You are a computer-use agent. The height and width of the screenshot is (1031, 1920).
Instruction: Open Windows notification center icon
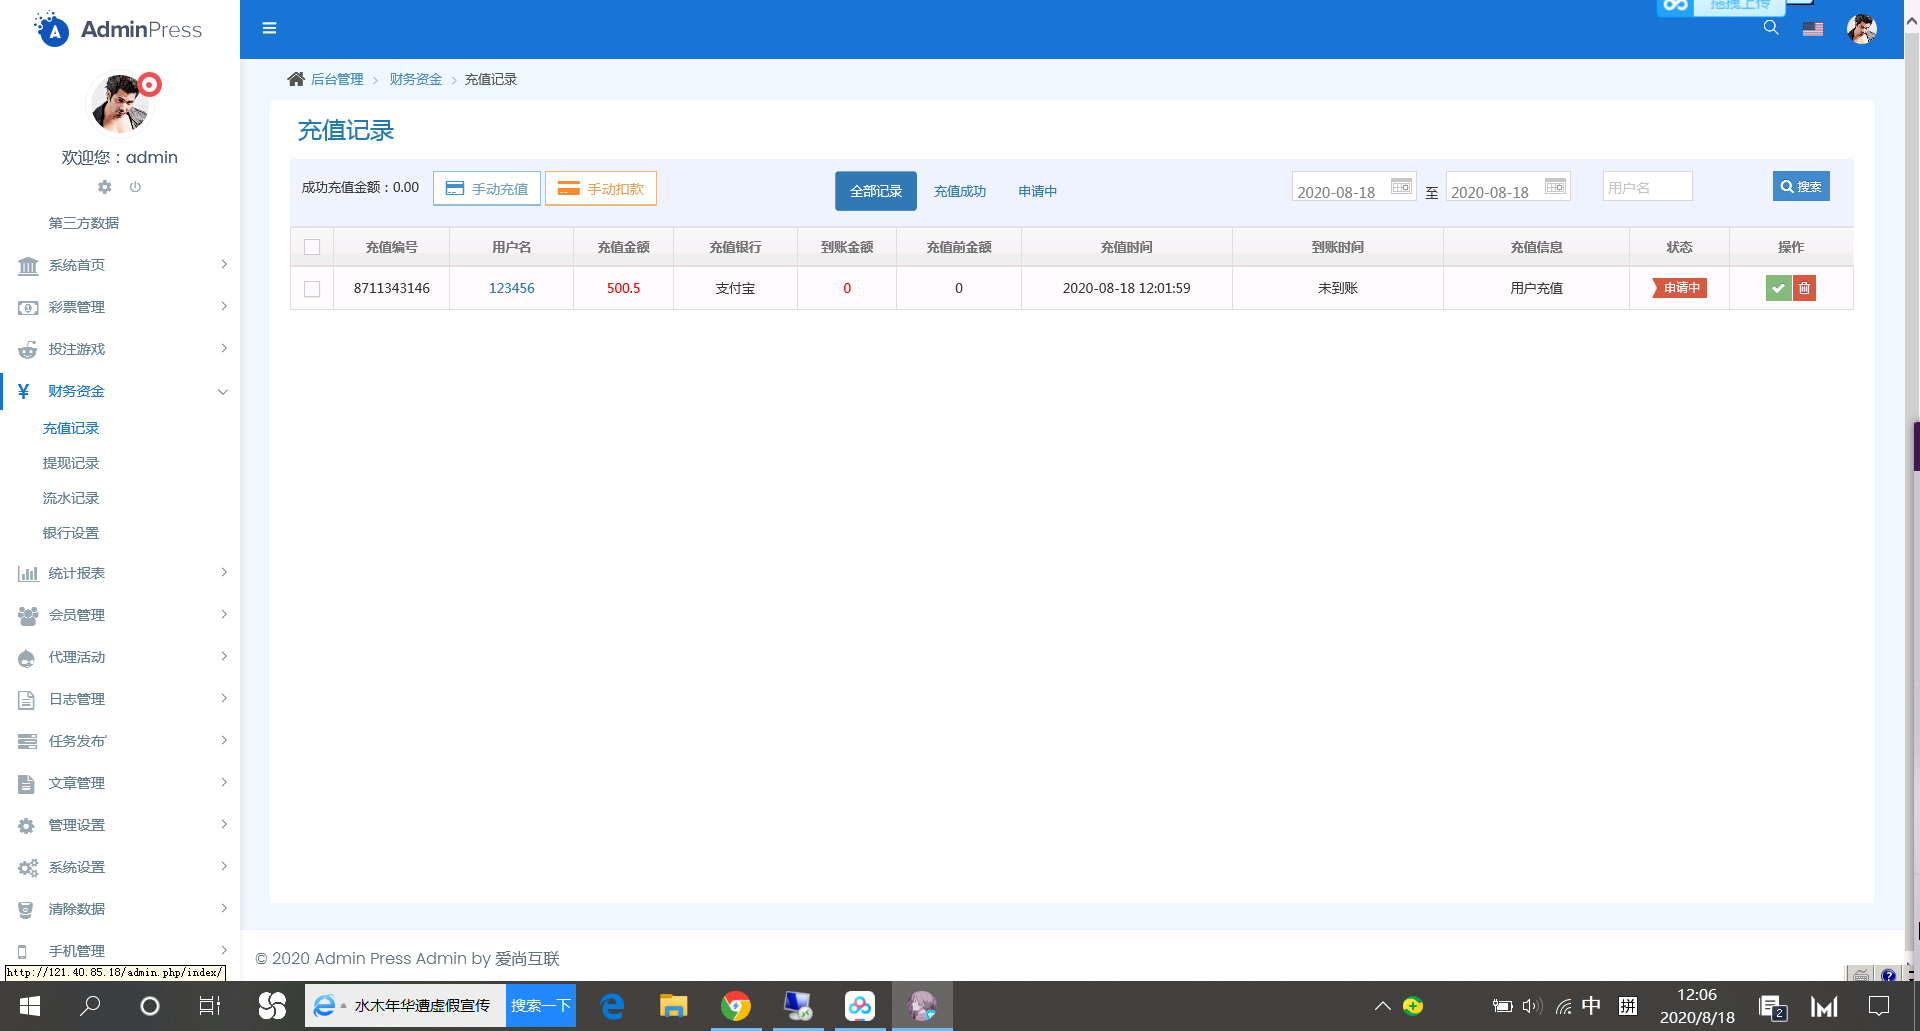point(1879,1006)
